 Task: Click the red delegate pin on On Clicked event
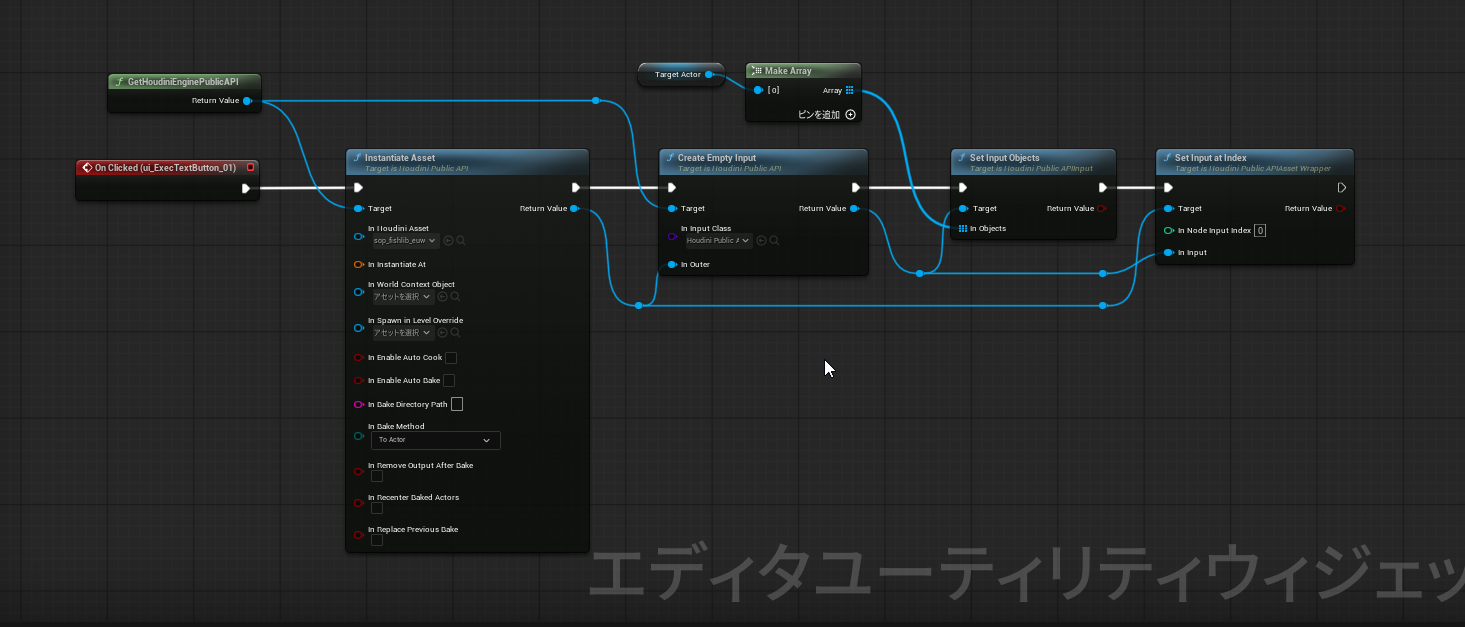pyautogui.click(x=250, y=168)
